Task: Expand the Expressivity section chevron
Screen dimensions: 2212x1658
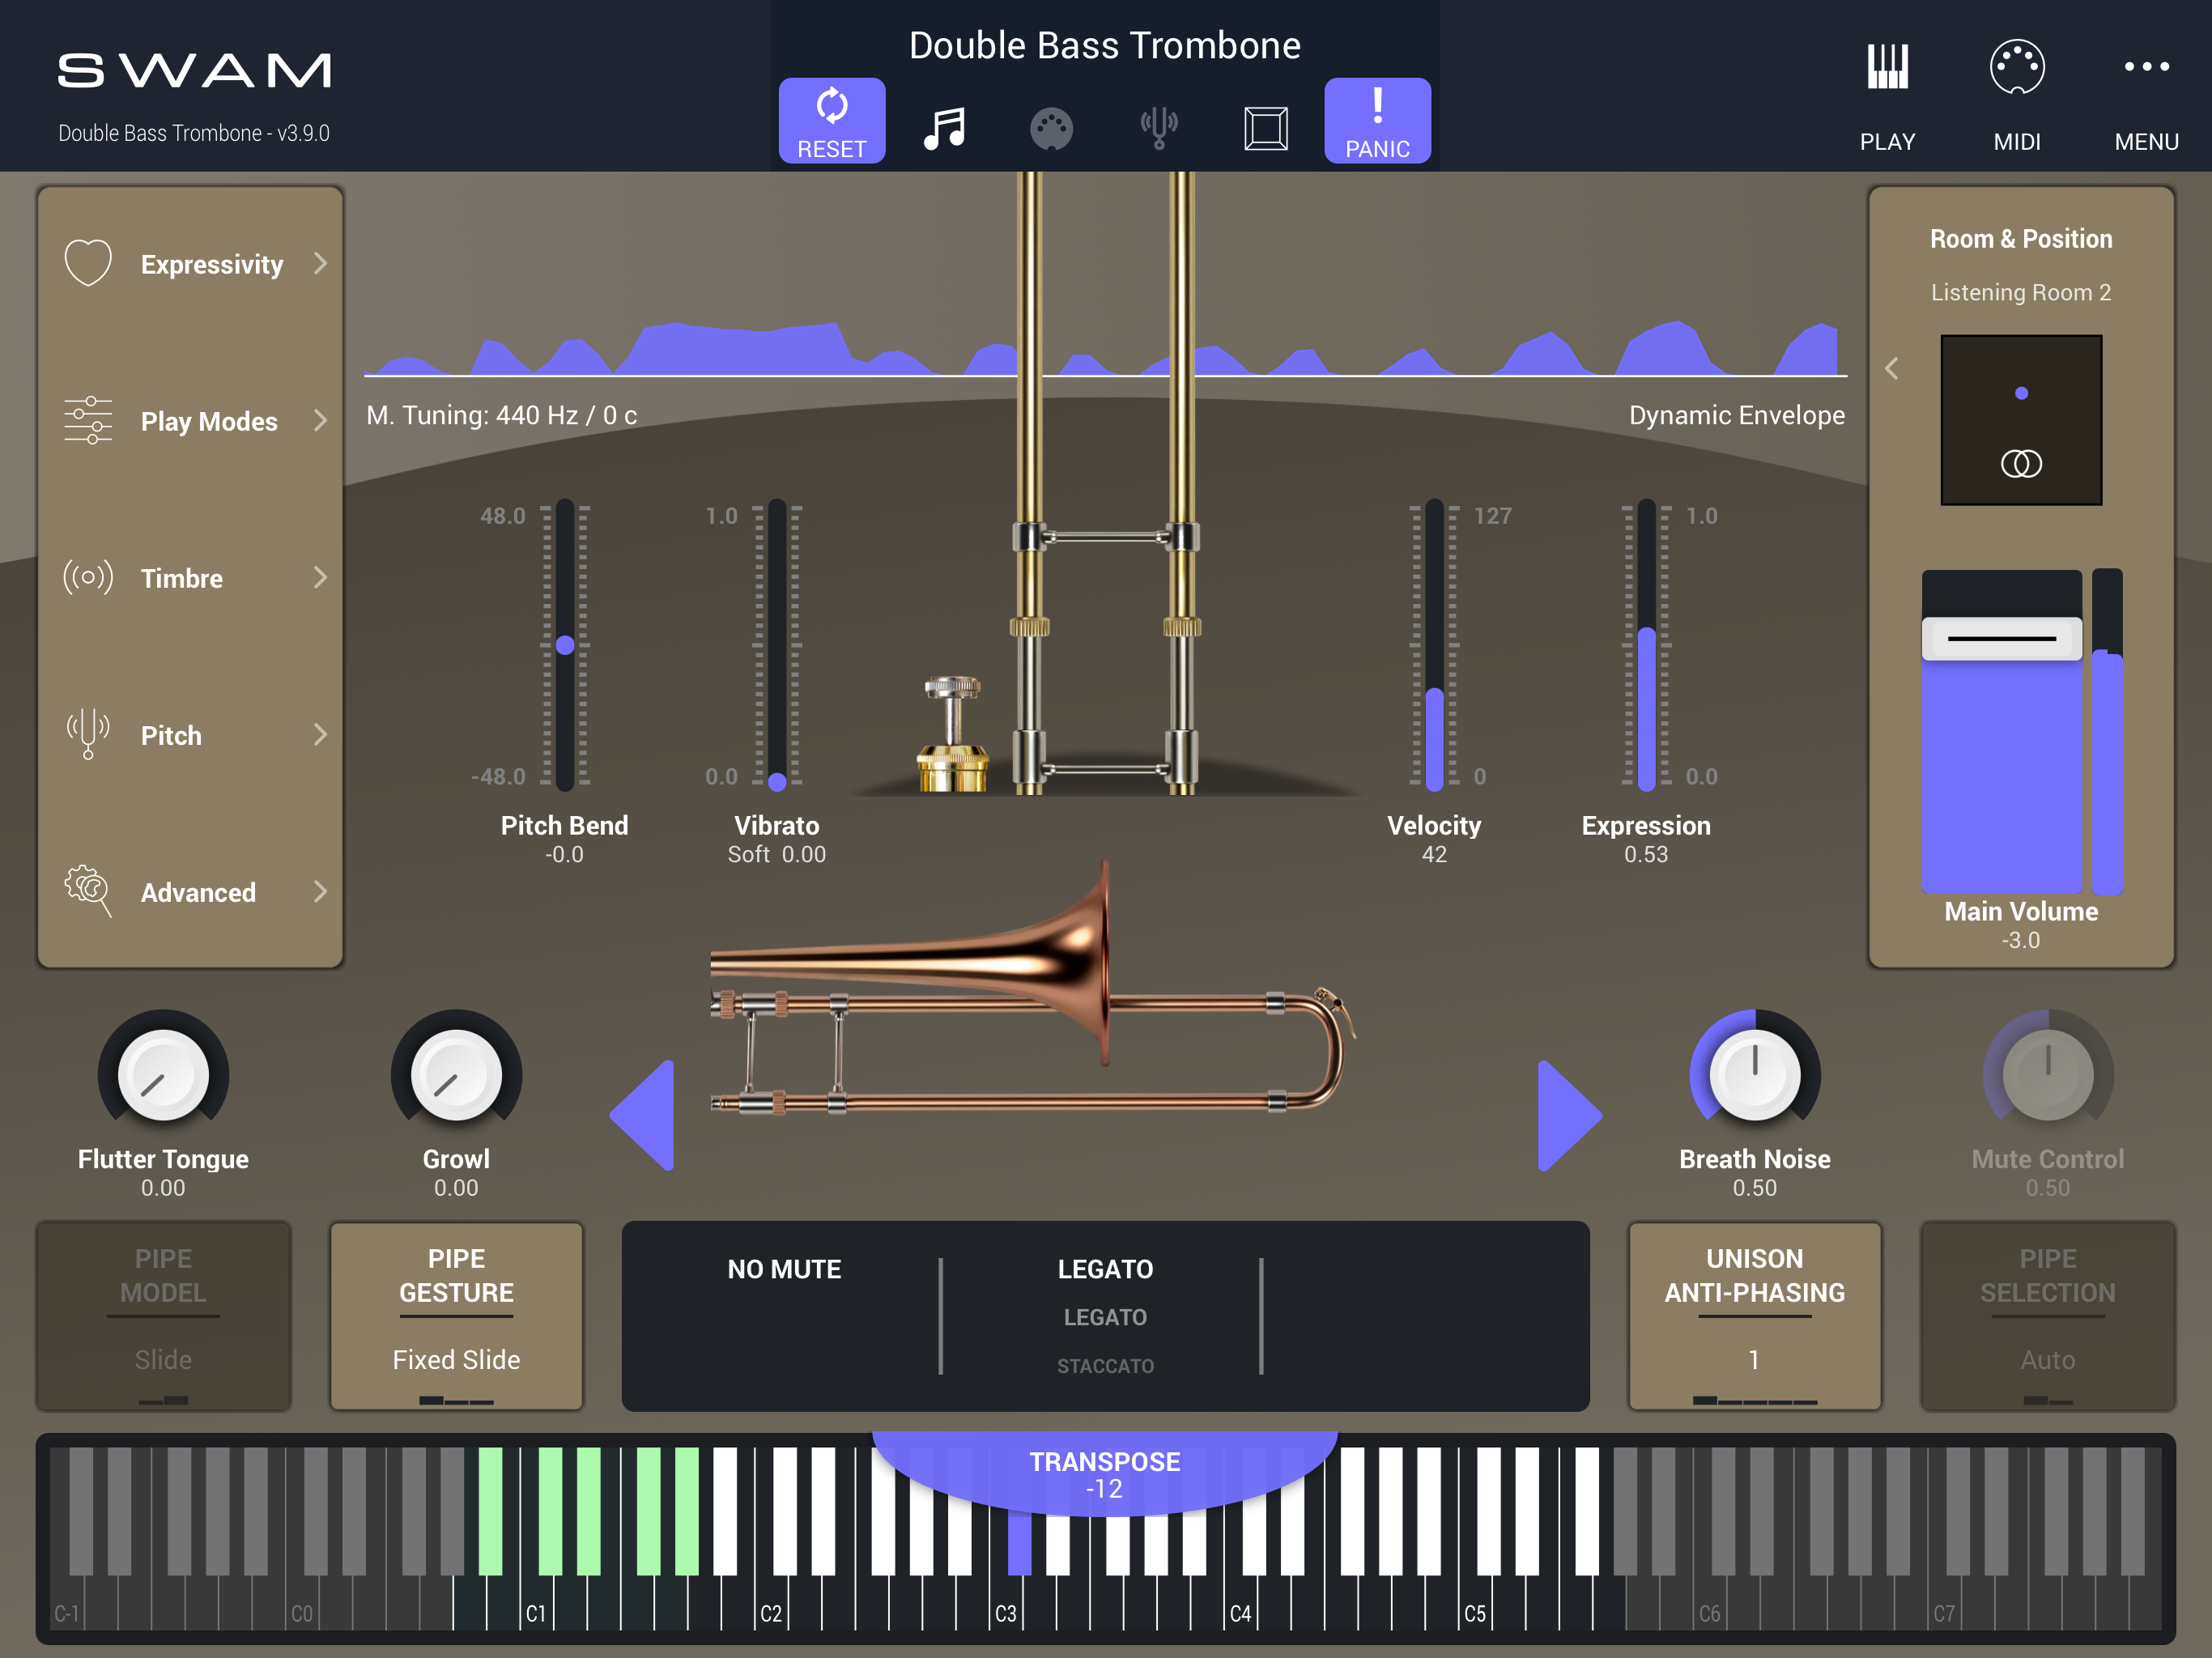Action: tap(320, 263)
